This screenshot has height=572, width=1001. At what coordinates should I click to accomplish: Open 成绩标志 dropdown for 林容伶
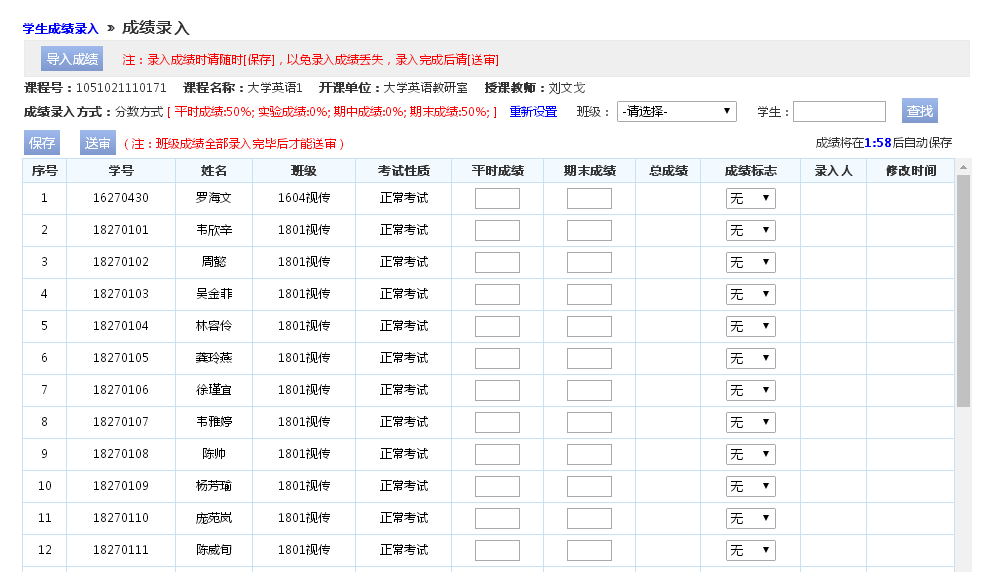pyautogui.click(x=750, y=327)
